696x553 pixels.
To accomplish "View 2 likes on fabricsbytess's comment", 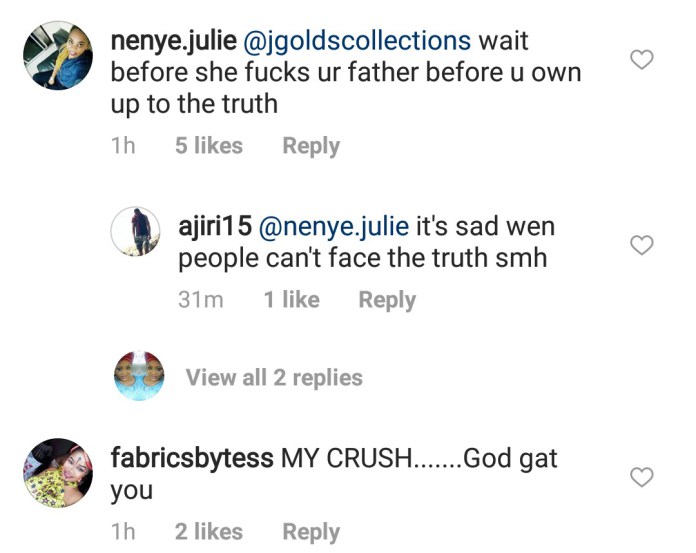I will (208, 532).
